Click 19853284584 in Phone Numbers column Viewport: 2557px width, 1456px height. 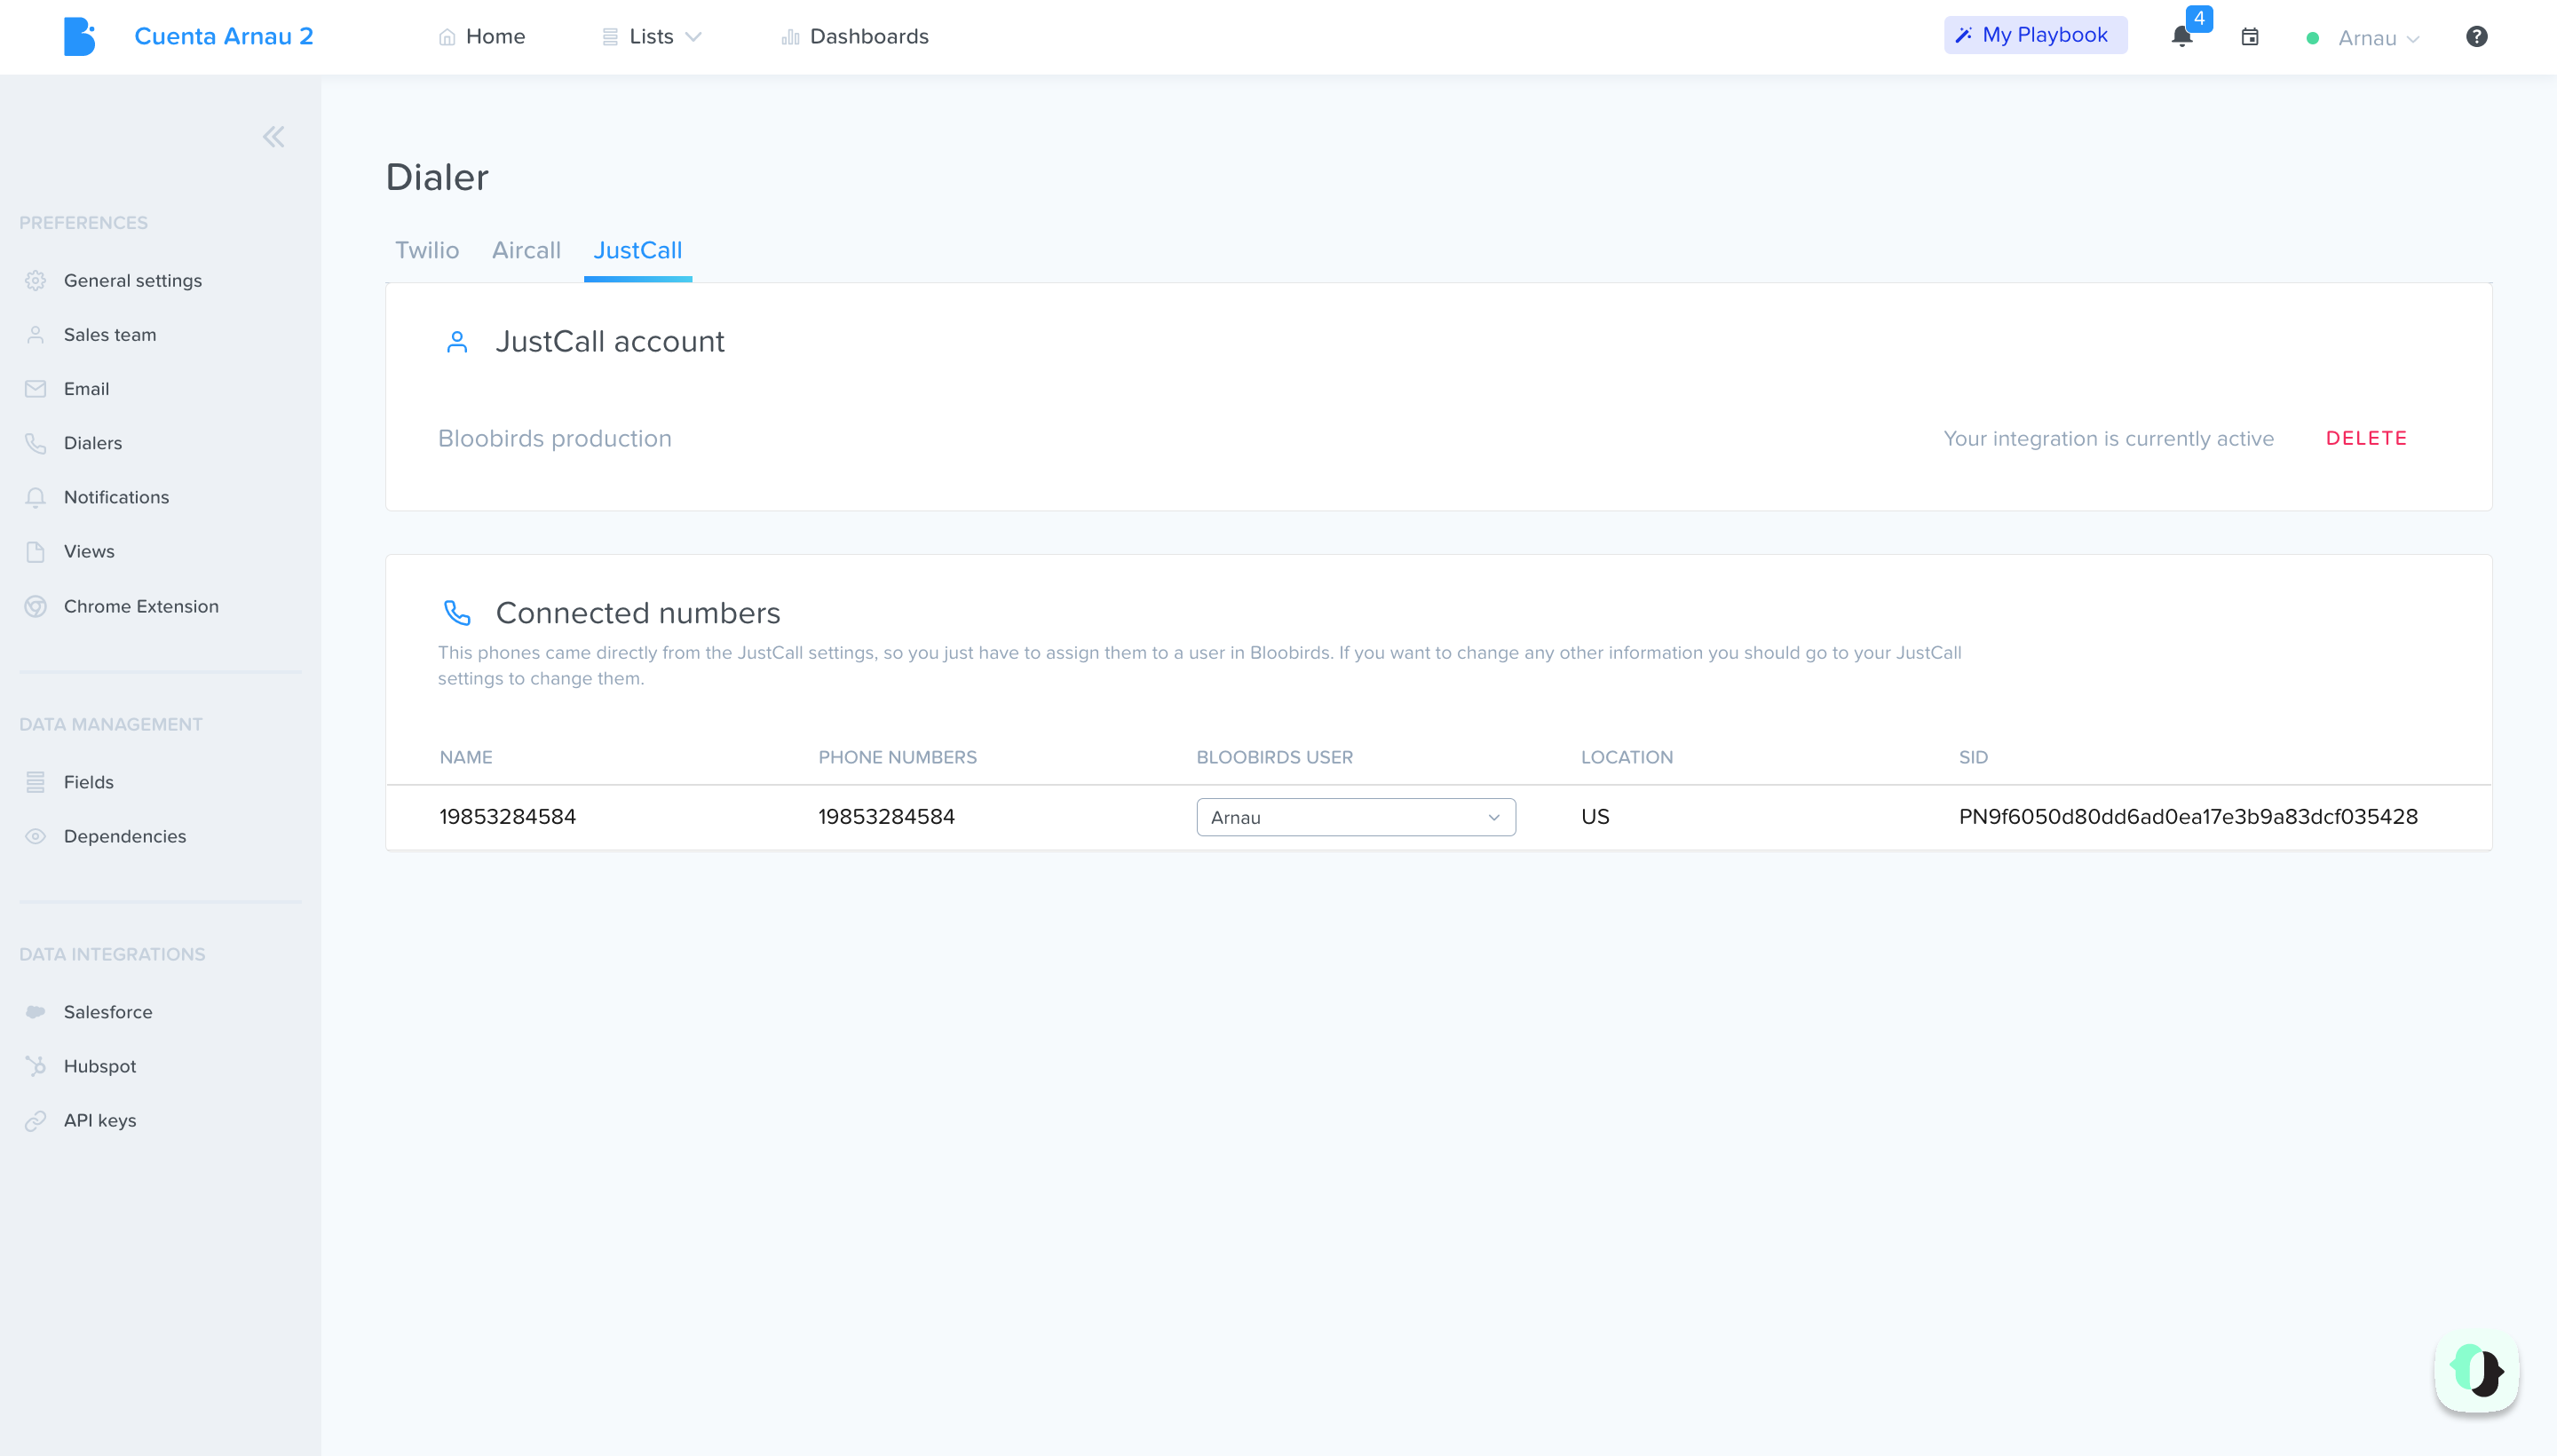[x=886, y=816]
